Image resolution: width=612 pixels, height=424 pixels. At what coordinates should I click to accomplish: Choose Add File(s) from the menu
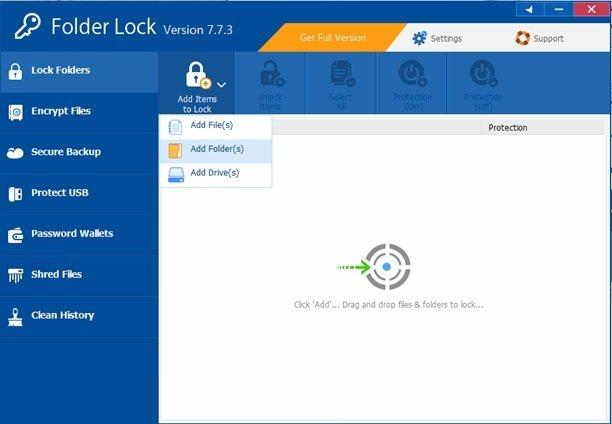(x=215, y=127)
